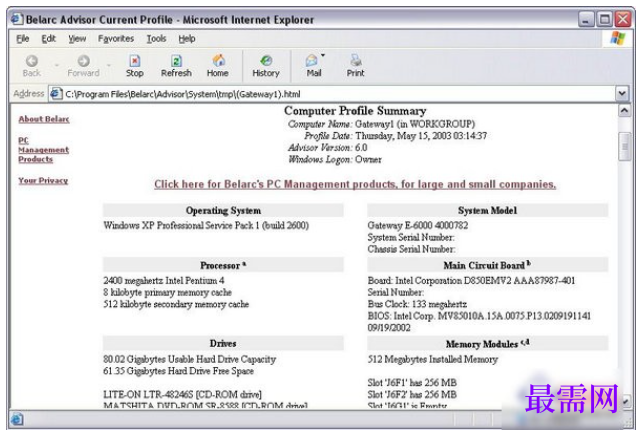Click the Profile Date value text
This screenshot has height=430, width=637.
pos(421,136)
